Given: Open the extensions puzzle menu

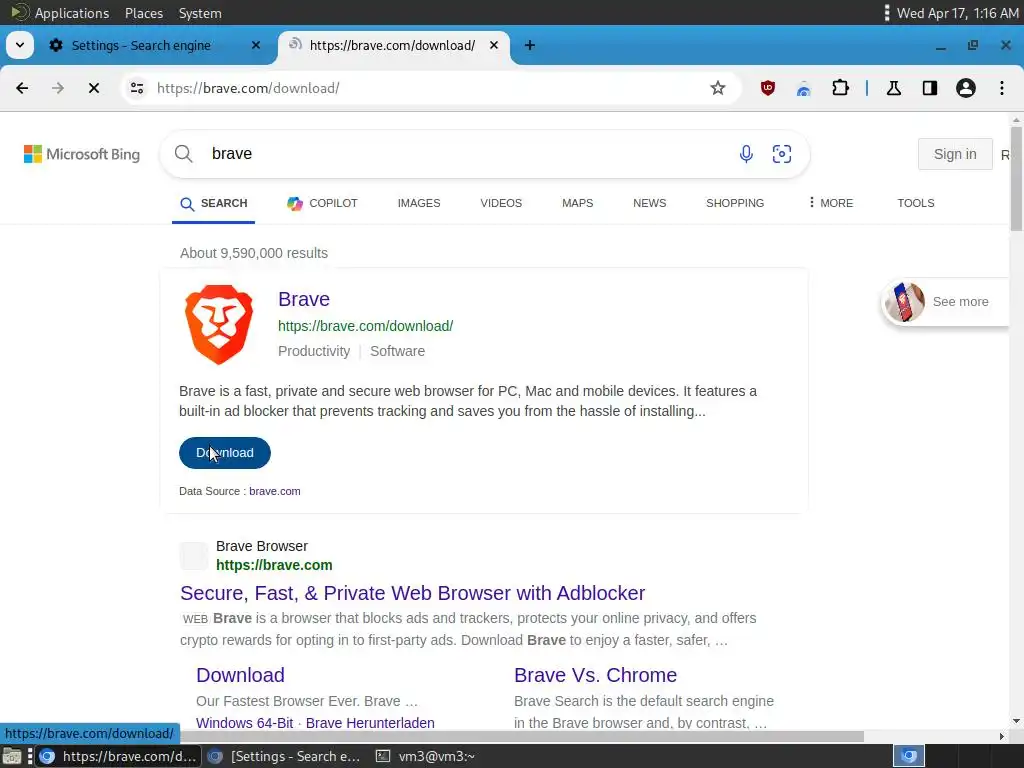Looking at the screenshot, I should pyautogui.click(x=840, y=88).
